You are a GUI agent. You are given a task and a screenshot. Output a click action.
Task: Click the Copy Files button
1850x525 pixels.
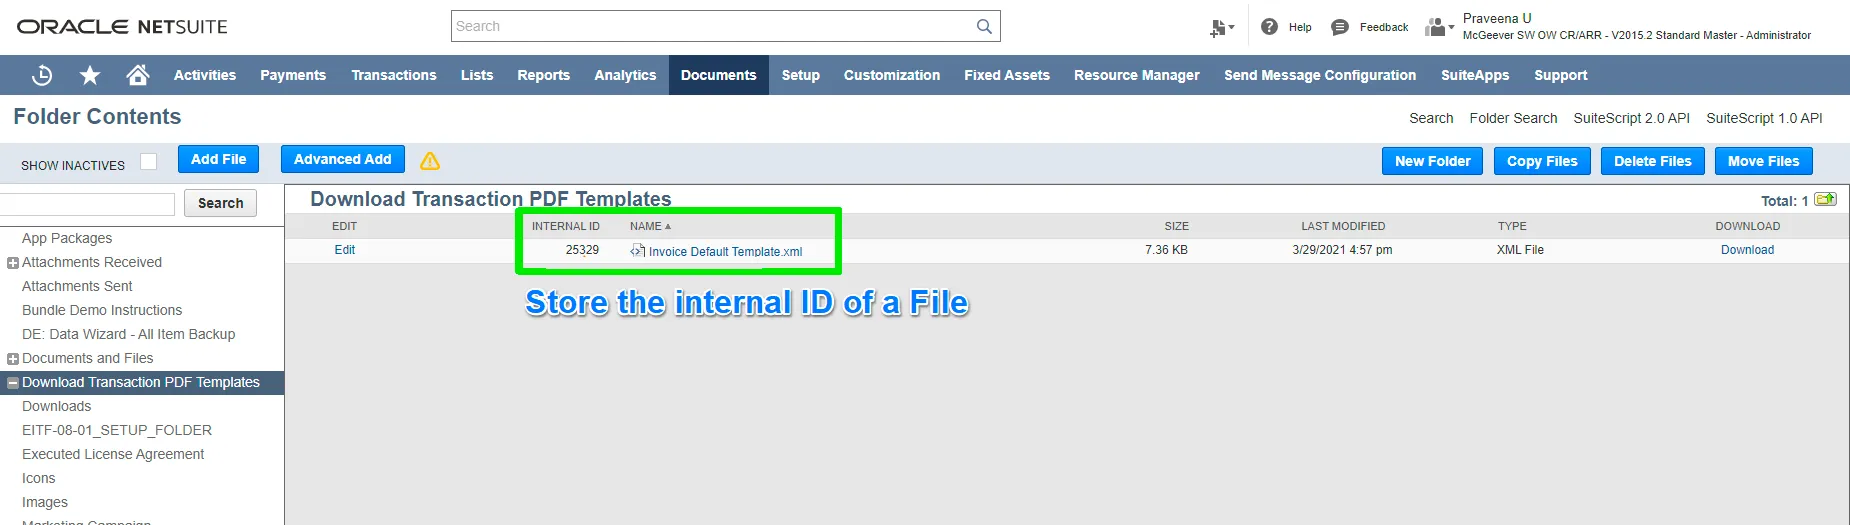1542,161
